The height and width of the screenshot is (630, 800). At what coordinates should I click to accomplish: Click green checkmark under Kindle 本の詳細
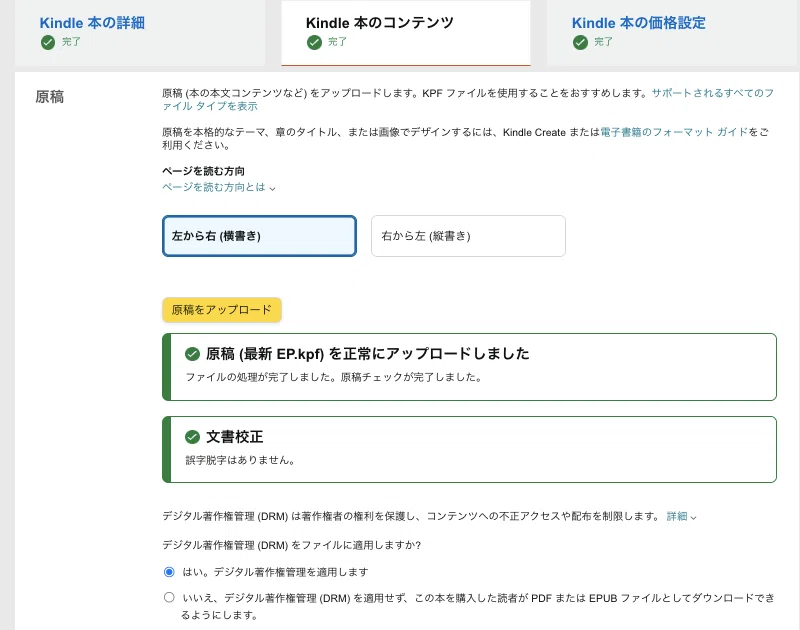click(x=48, y=42)
